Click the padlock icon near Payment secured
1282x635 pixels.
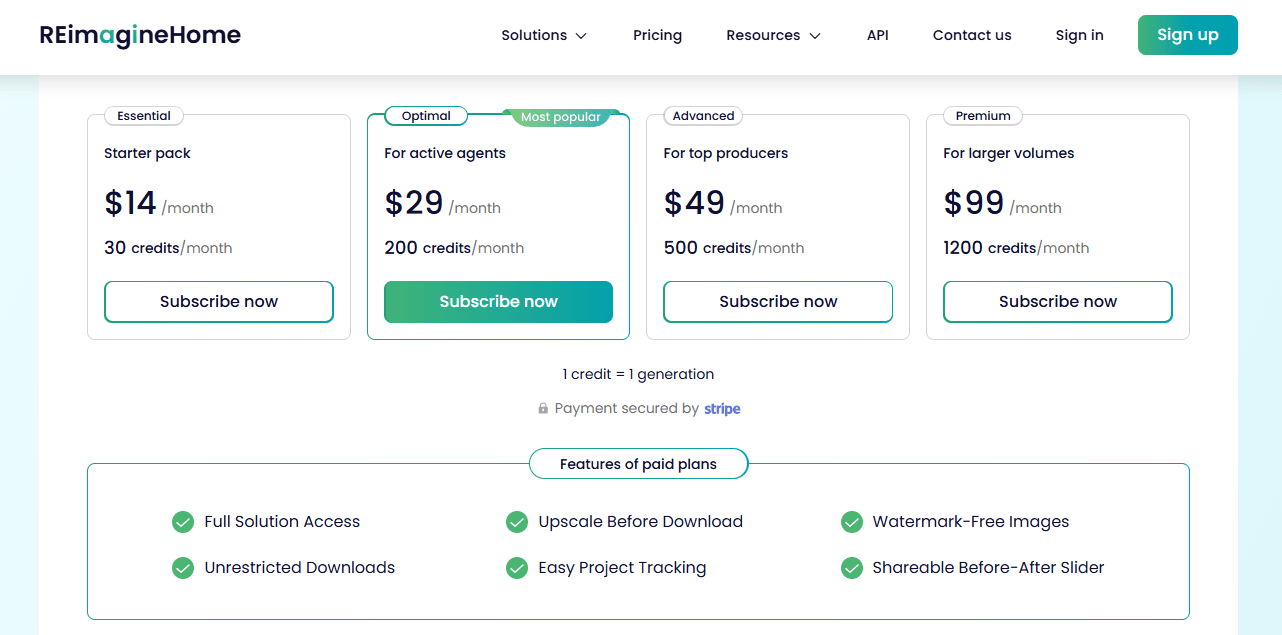[542, 408]
